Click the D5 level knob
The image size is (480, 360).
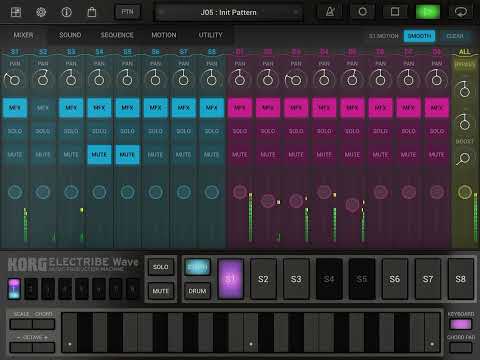[352, 204]
